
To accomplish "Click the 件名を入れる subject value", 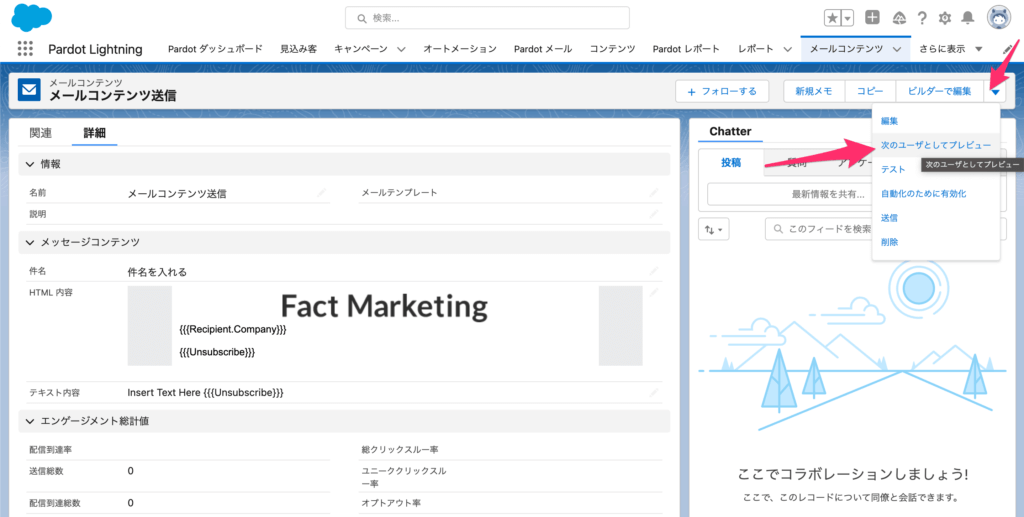I will (157, 272).
